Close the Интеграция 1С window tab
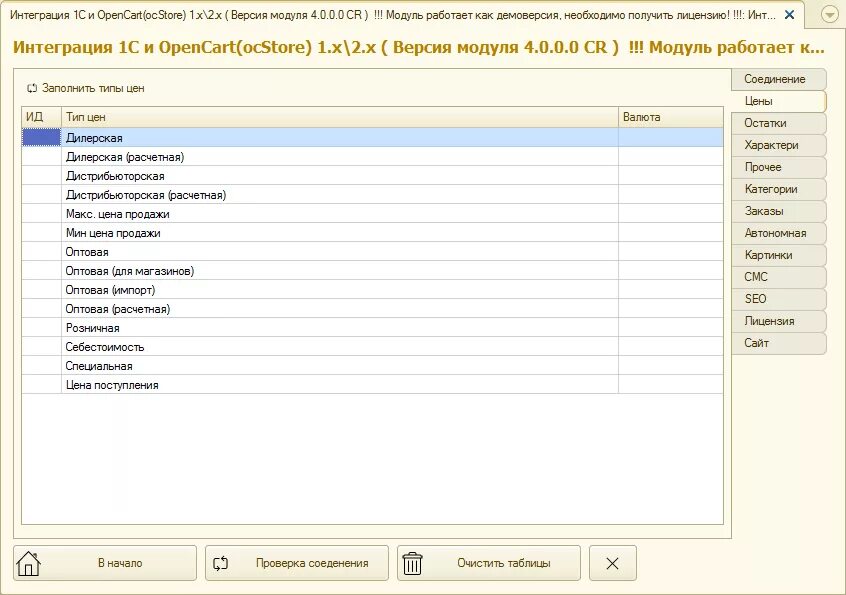846x595 pixels. pos(789,15)
